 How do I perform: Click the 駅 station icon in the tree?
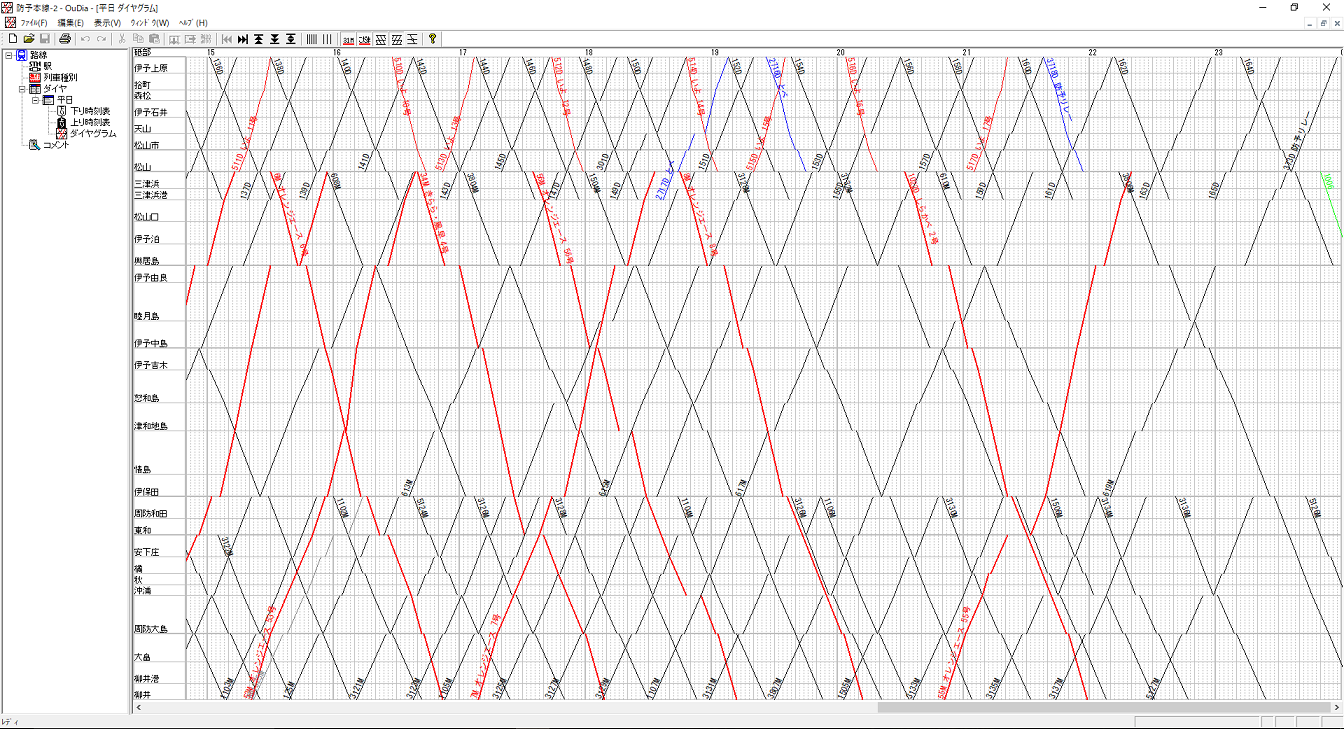(35, 66)
